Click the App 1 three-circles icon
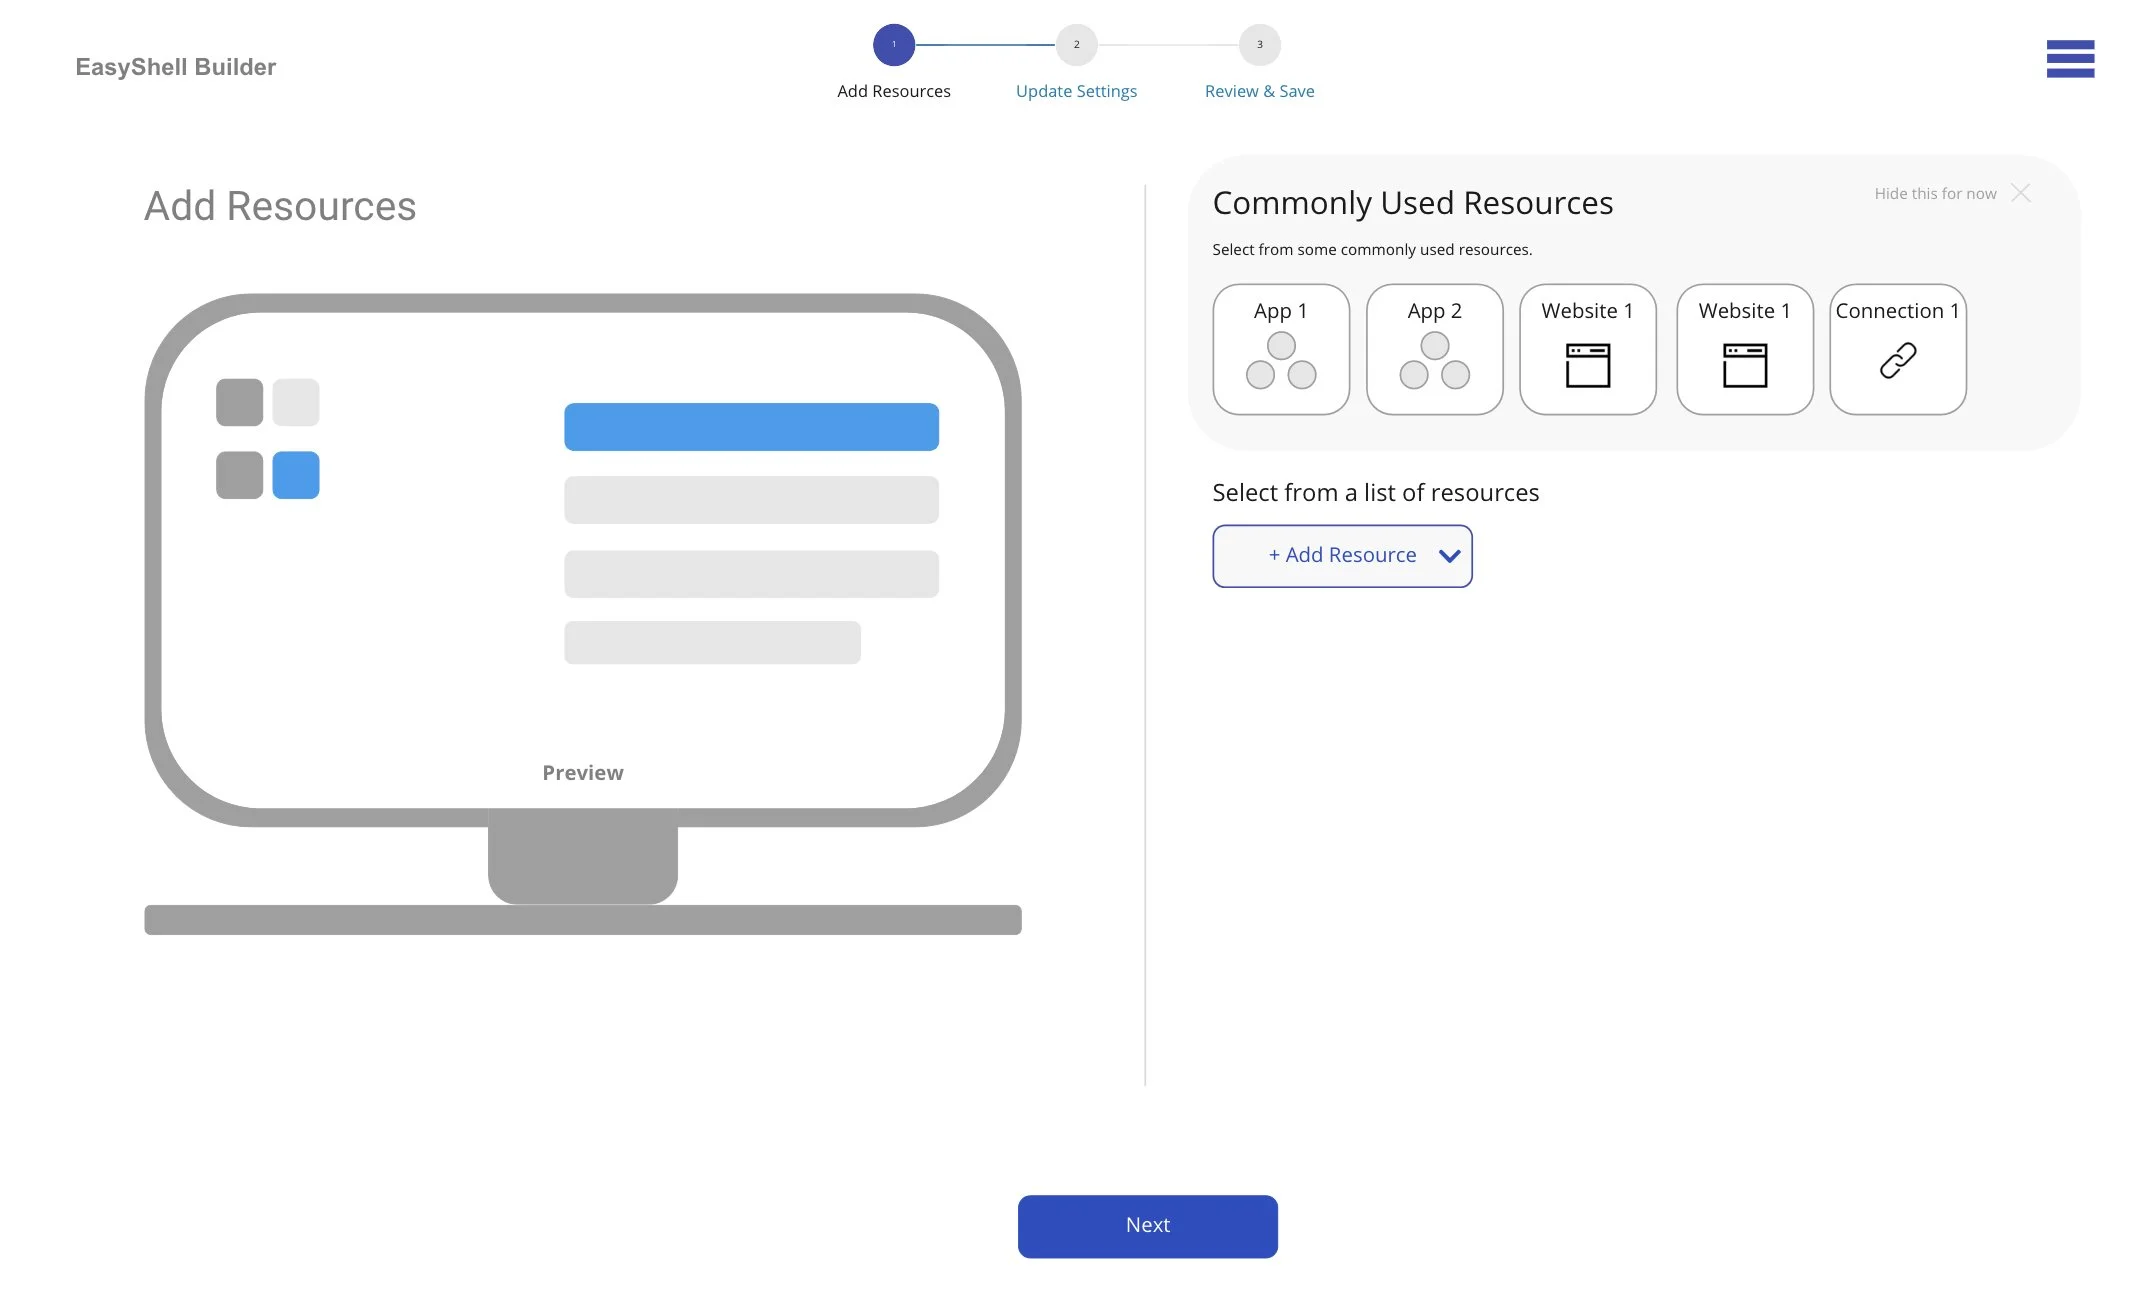The image size is (2150, 1294). [1280, 361]
